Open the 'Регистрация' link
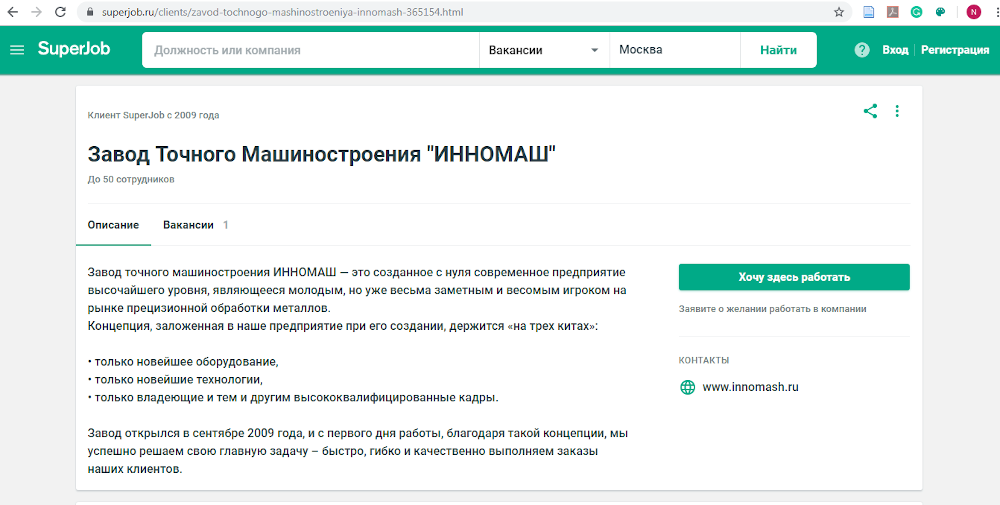This screenshot has height=505, width=1000. (955, 50)
